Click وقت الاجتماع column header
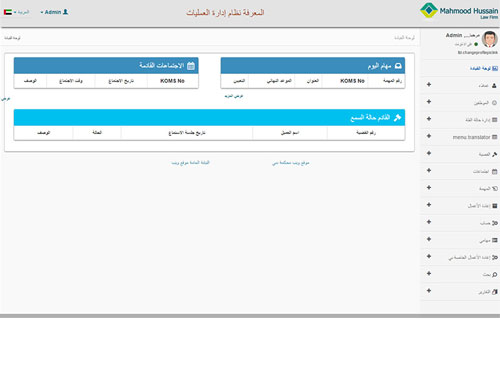This screenshot has height=386, width=500. tap(71, 81)
